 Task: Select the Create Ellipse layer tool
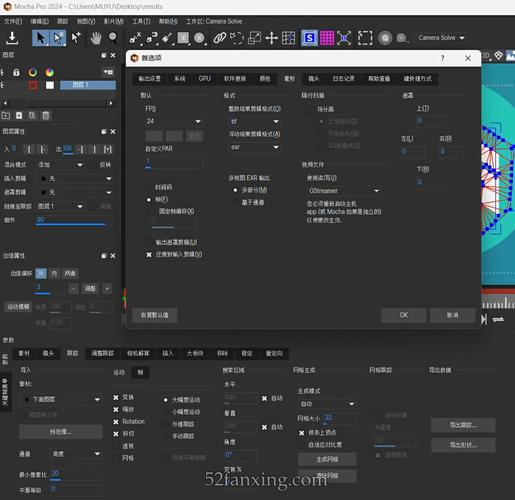200,38
